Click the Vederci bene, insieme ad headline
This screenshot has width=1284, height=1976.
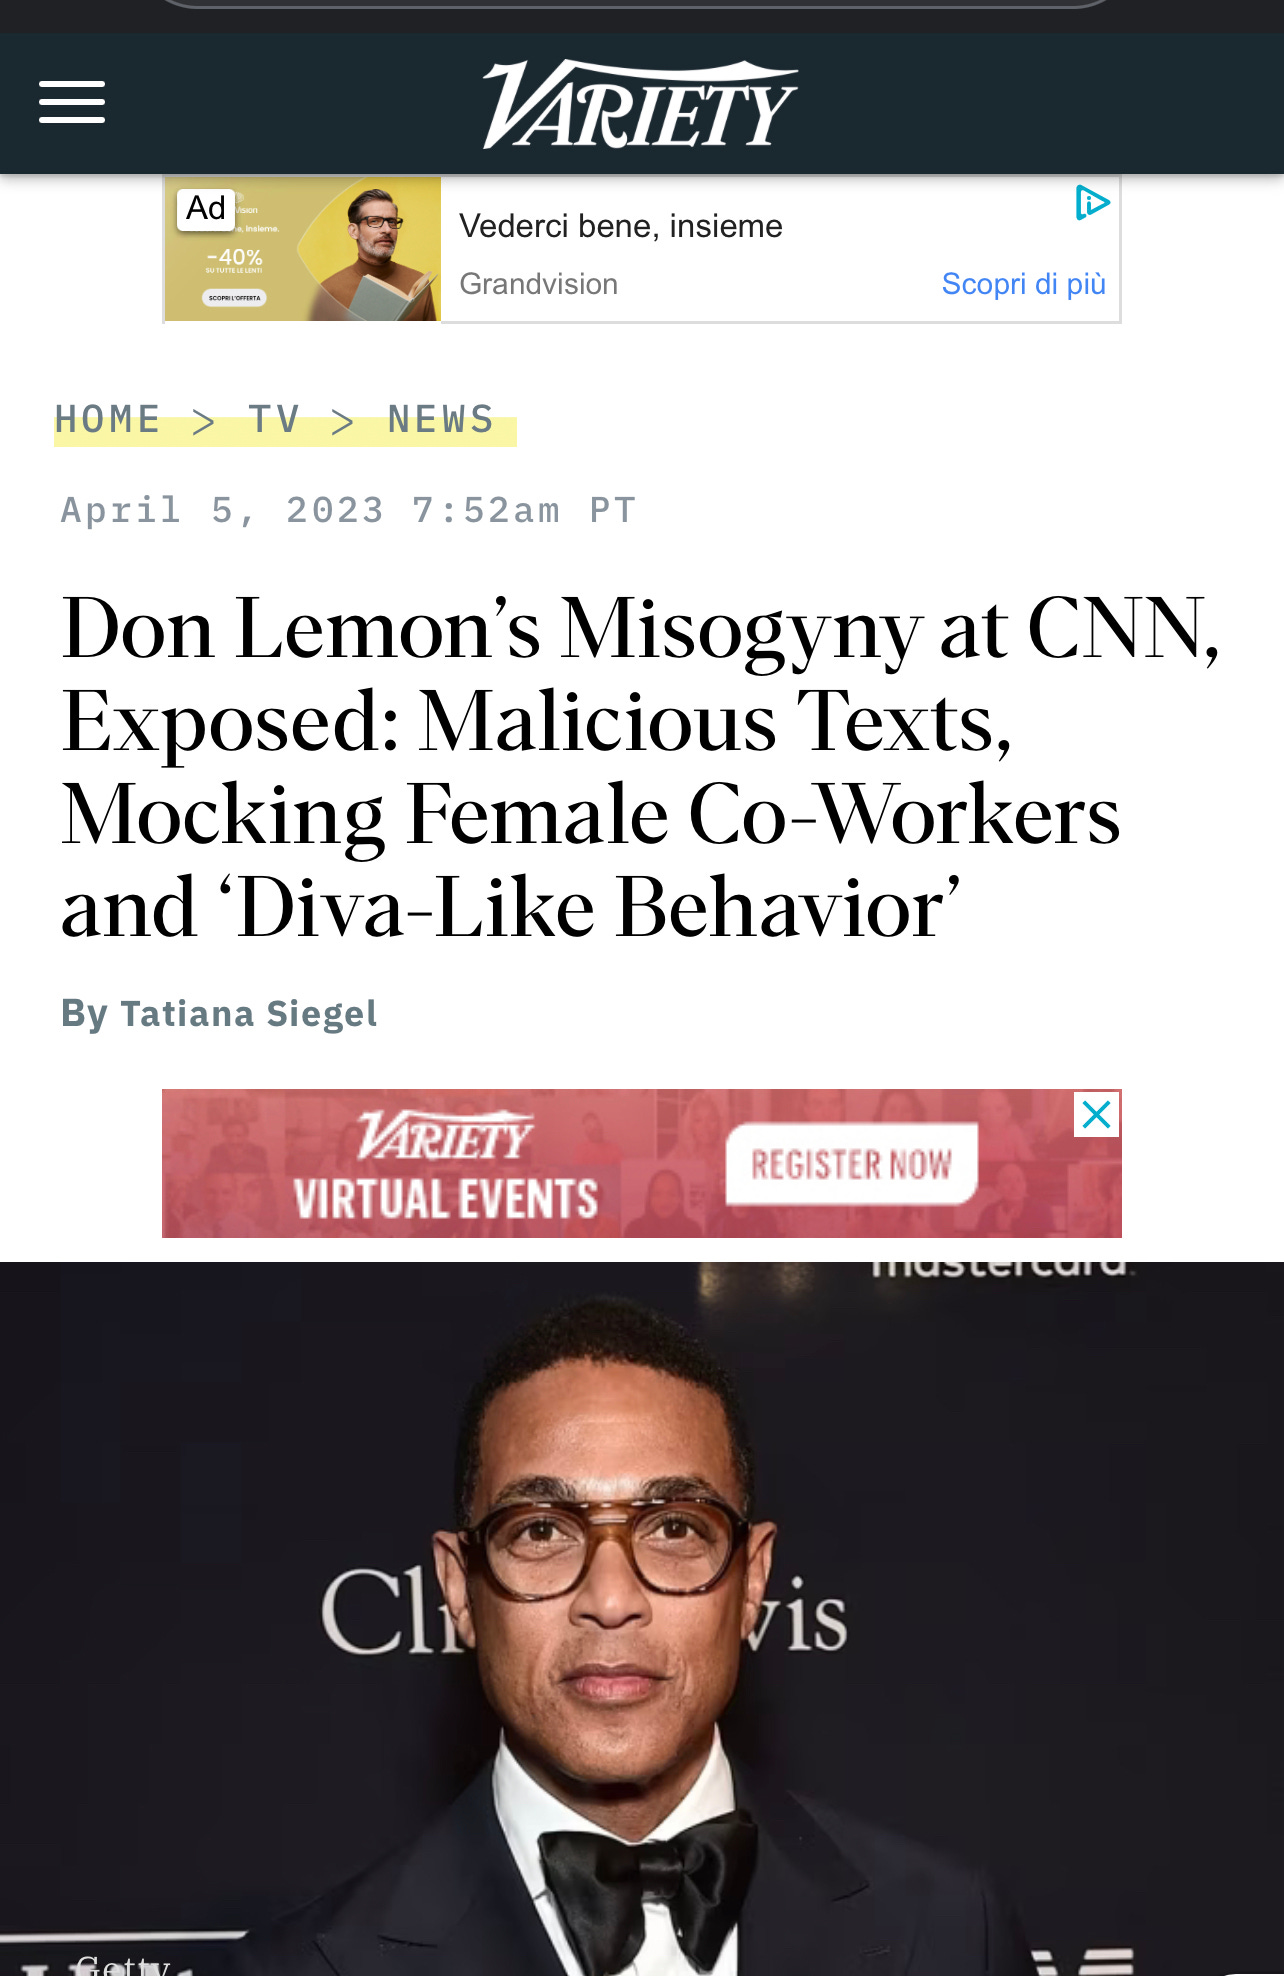(x=621, y=226)
